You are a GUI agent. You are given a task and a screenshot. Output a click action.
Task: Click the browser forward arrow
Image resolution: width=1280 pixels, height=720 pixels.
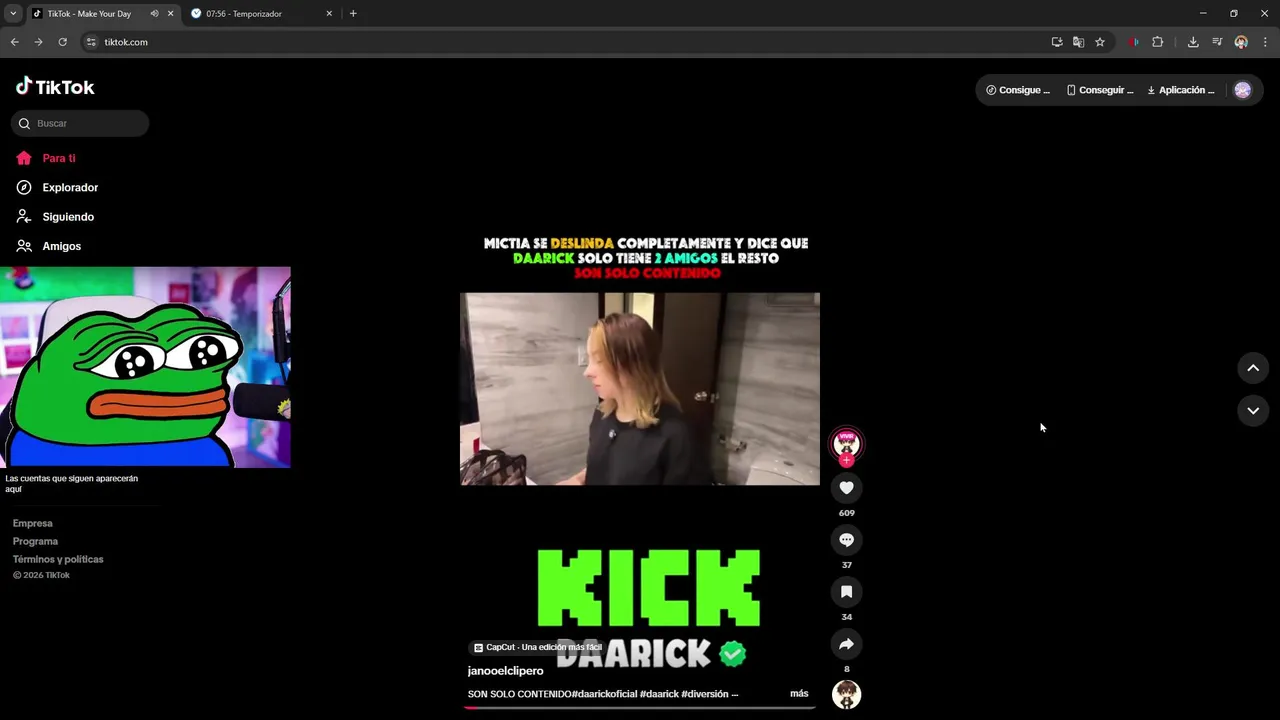[38, 42]
